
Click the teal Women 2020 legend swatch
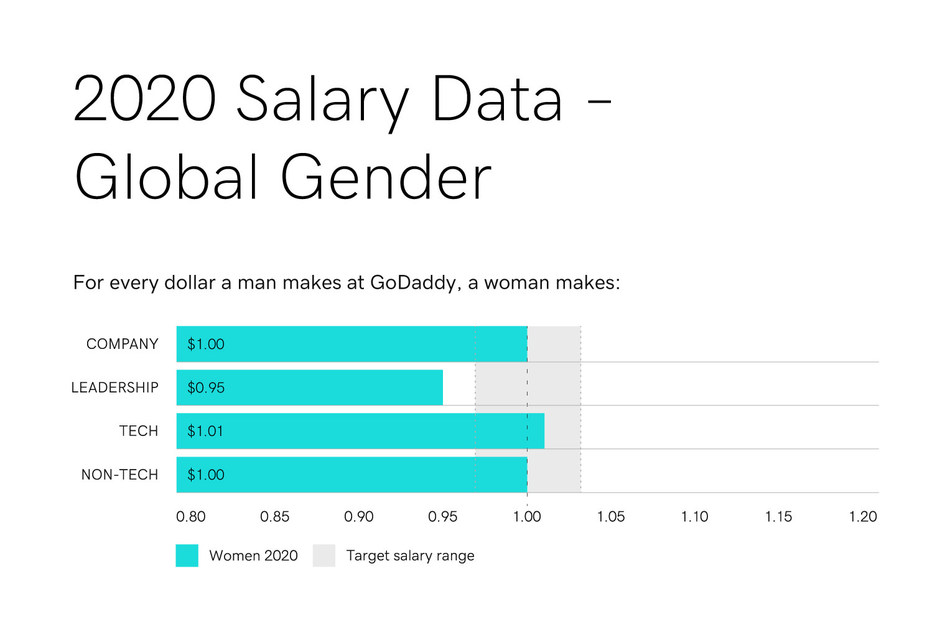click(x=187, y=556)
